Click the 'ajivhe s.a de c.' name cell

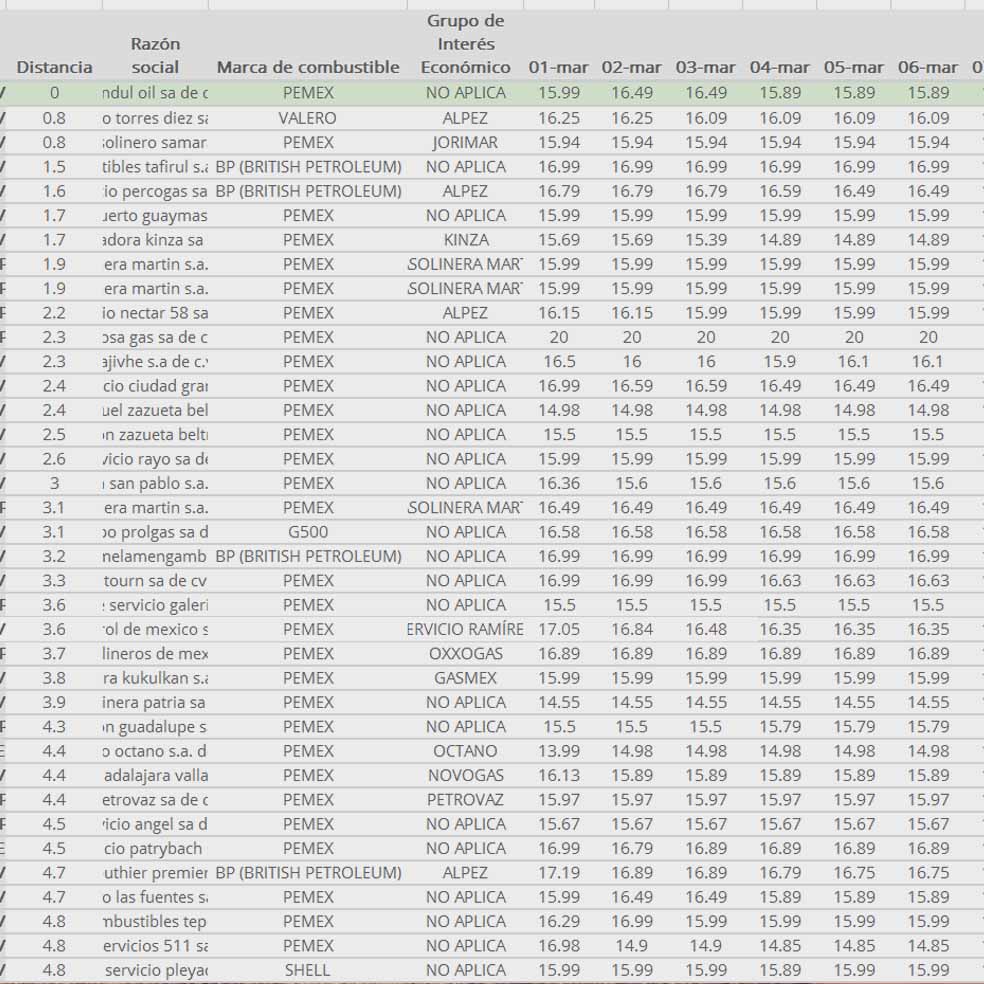pos(156,361)
